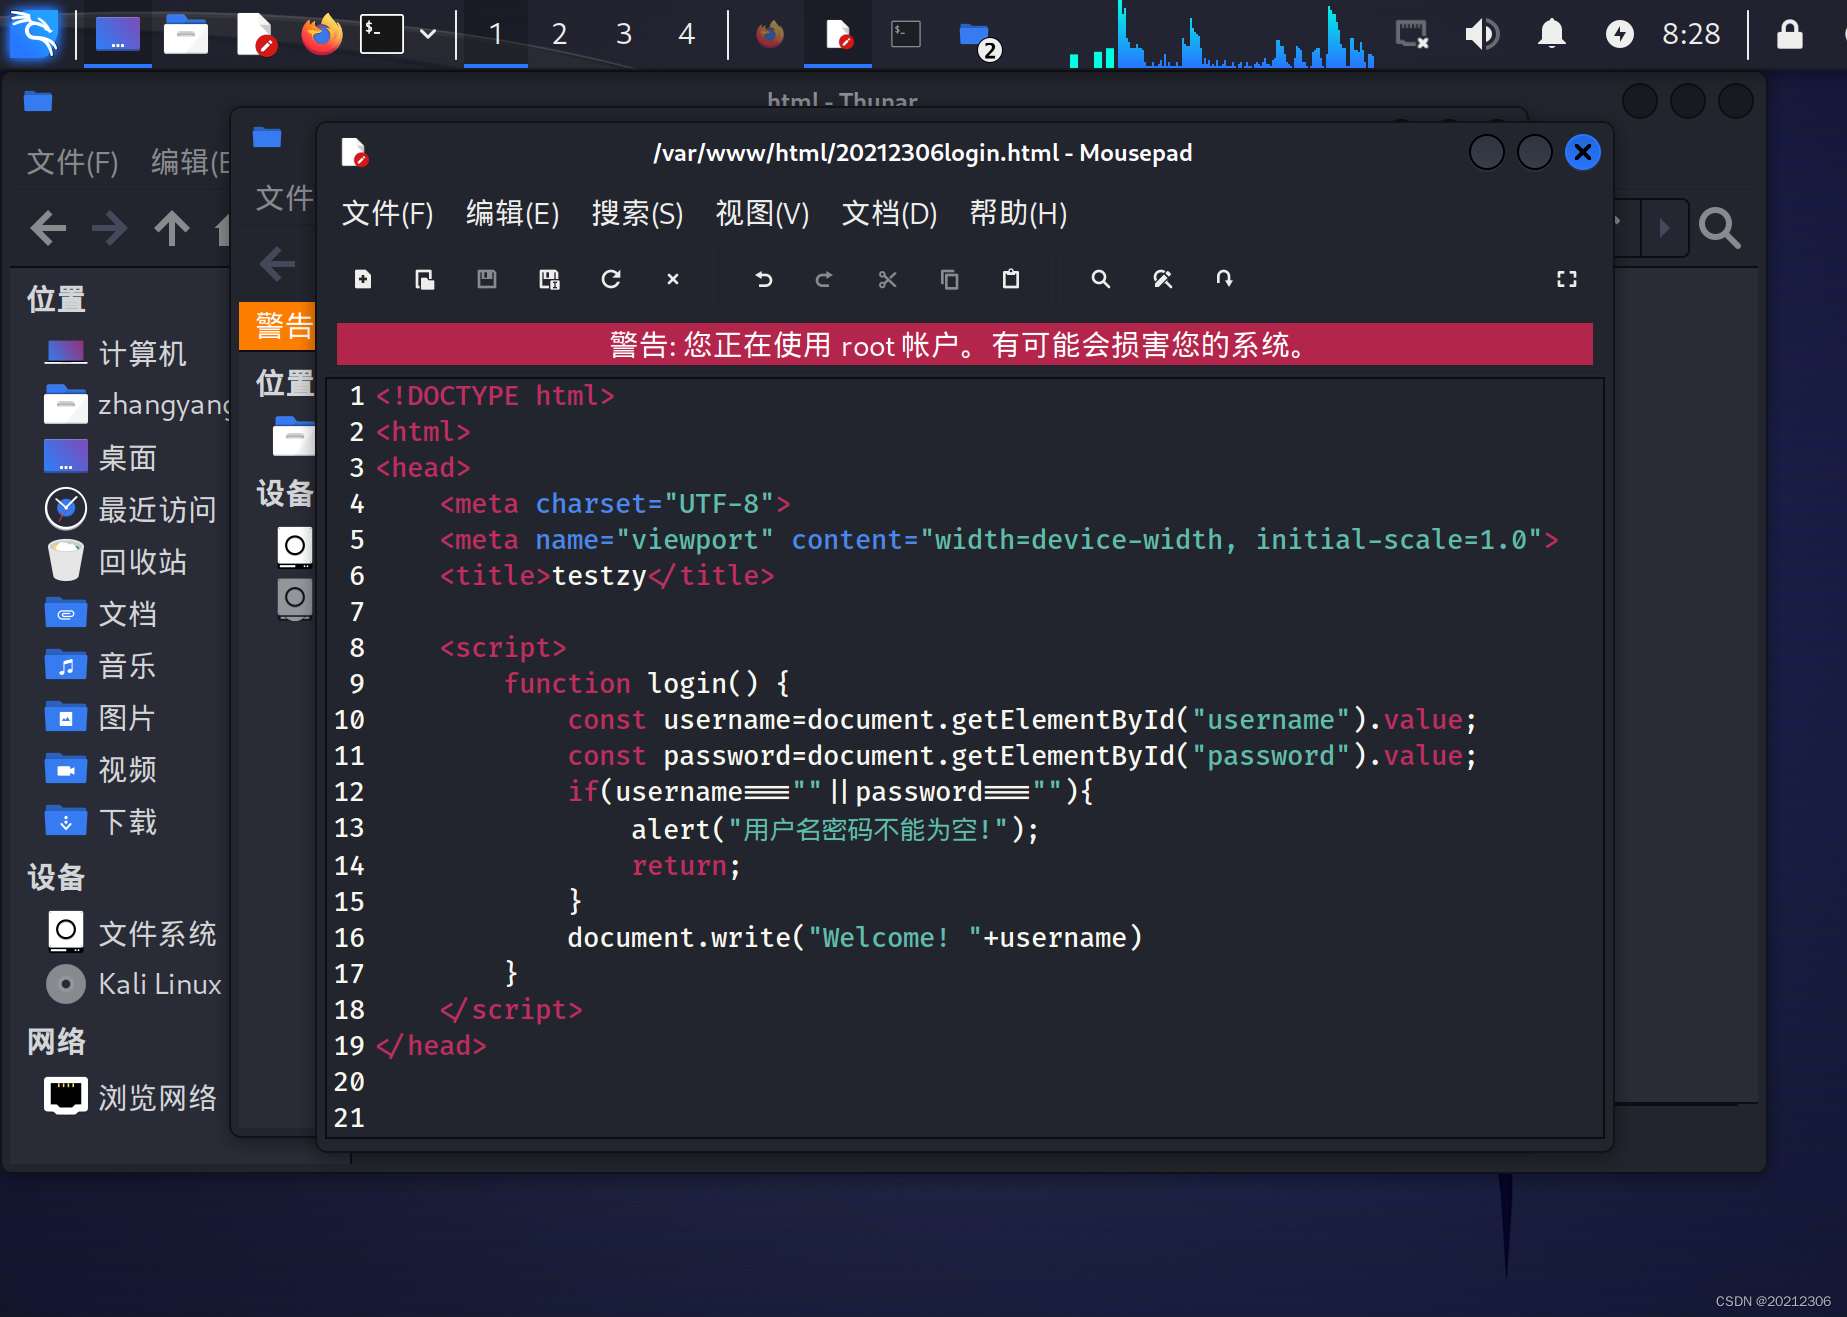The width and height of the screenshot is (1847, 1317).
Task: Select 文件系统 device in Thunar sidebar
Action: [x=131, y=932]
